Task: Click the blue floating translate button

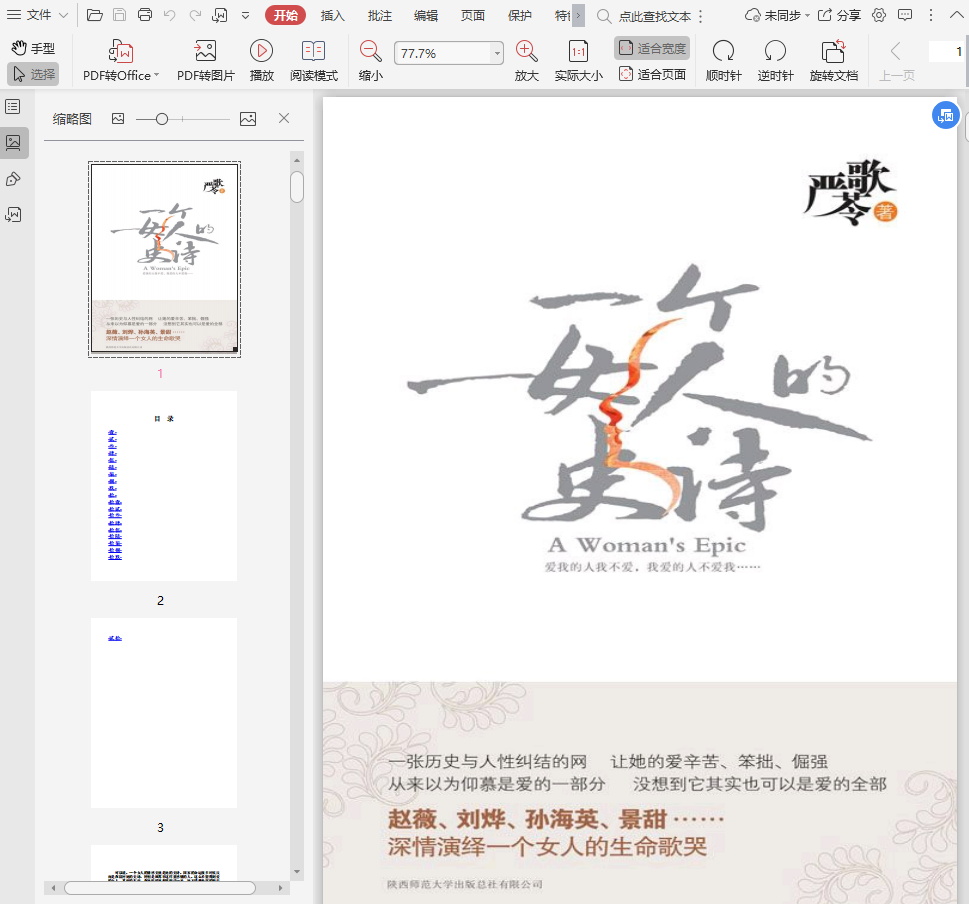Action: point(946,116)
